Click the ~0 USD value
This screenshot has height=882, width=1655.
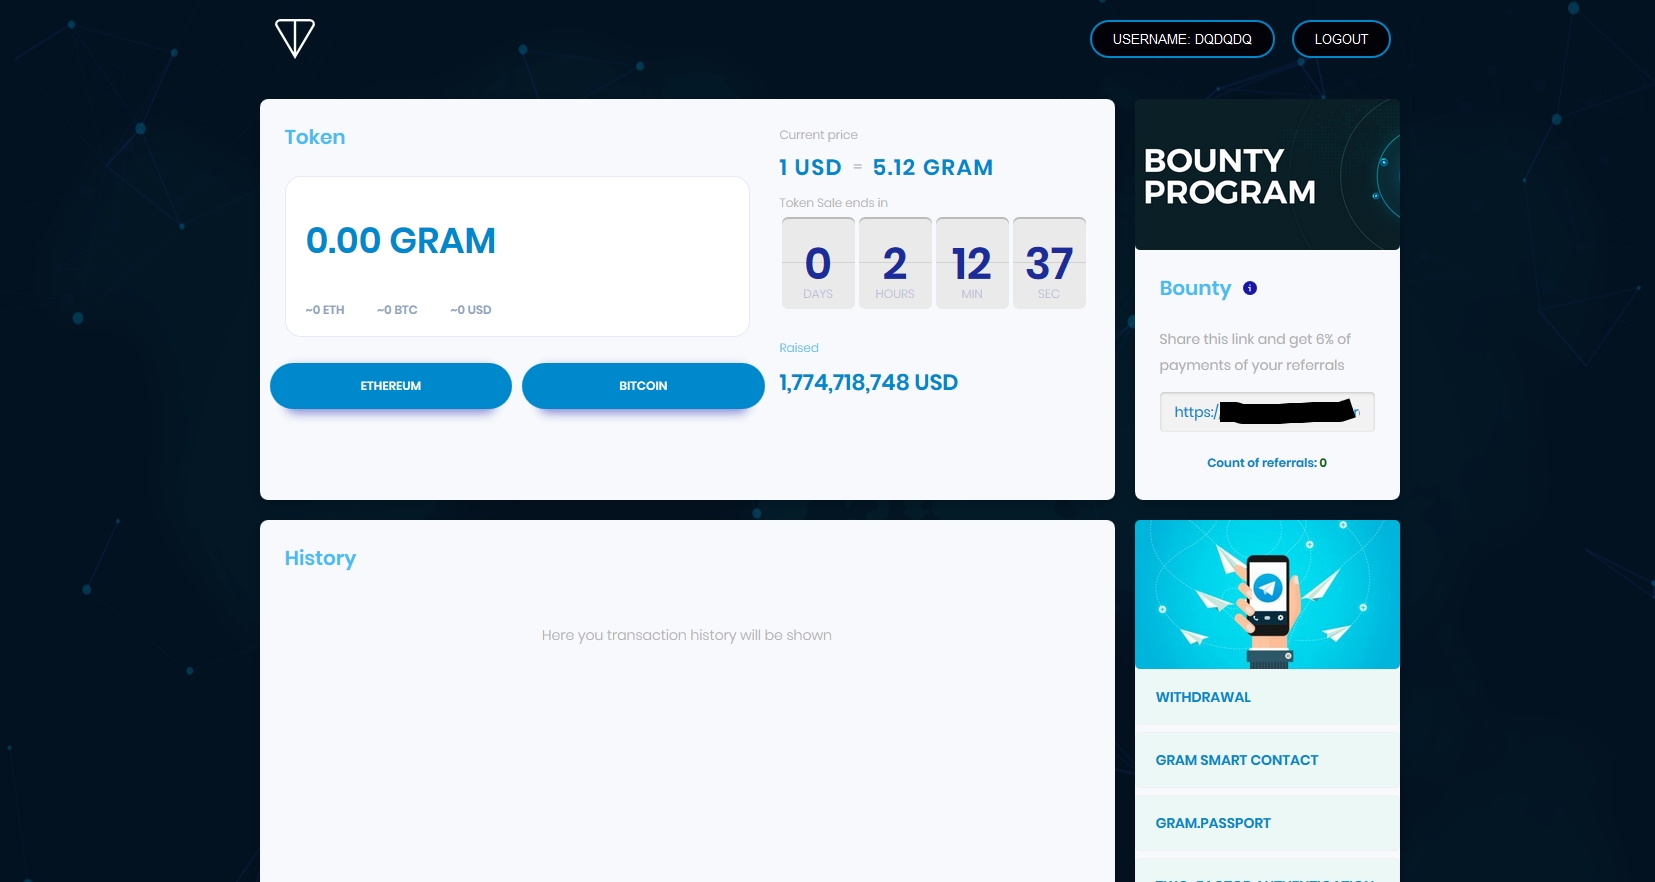pos(471,310)
